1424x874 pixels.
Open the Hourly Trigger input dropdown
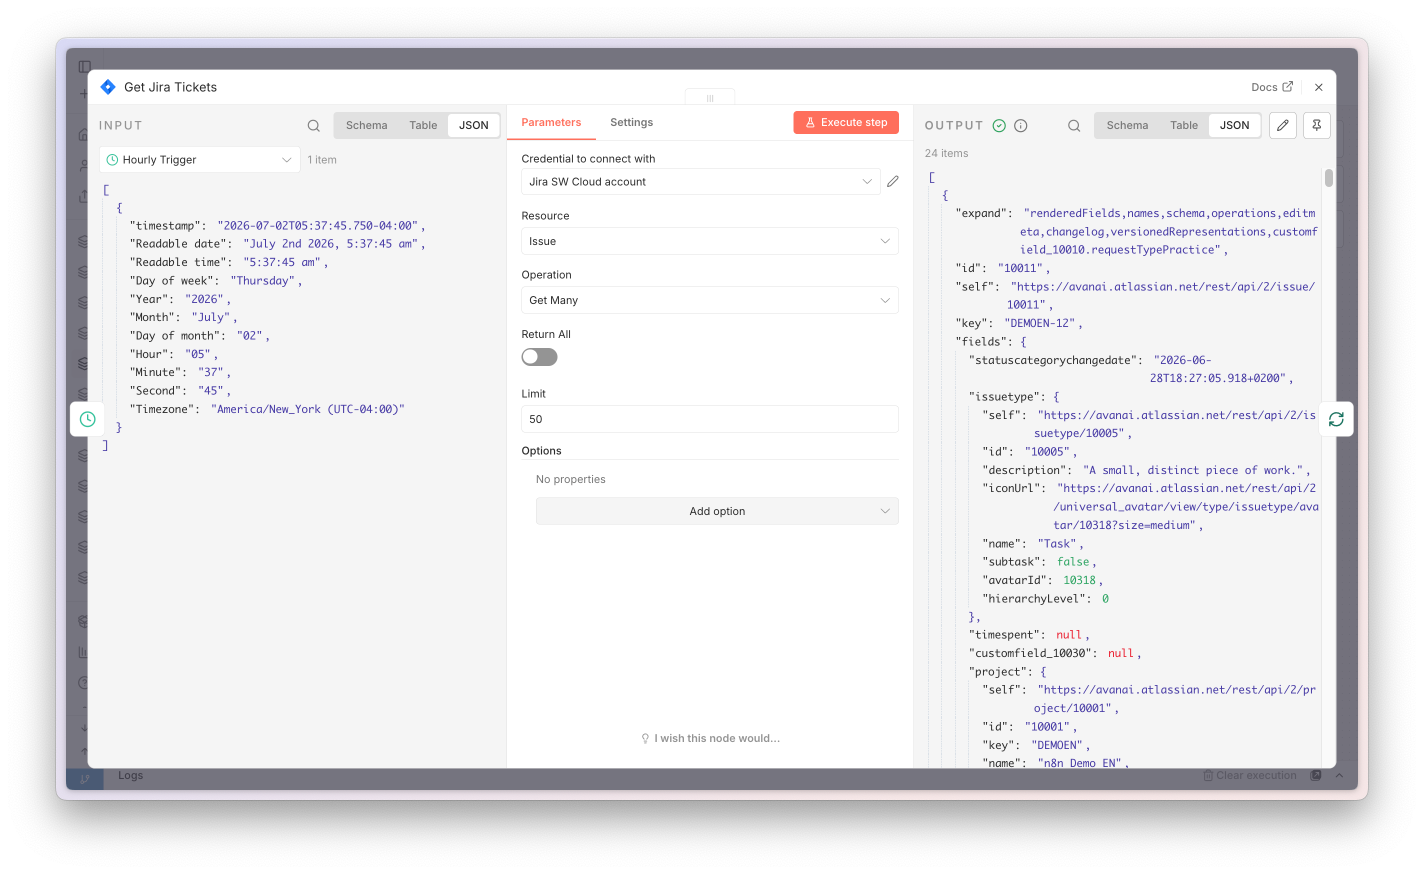[x=200, y=160]
